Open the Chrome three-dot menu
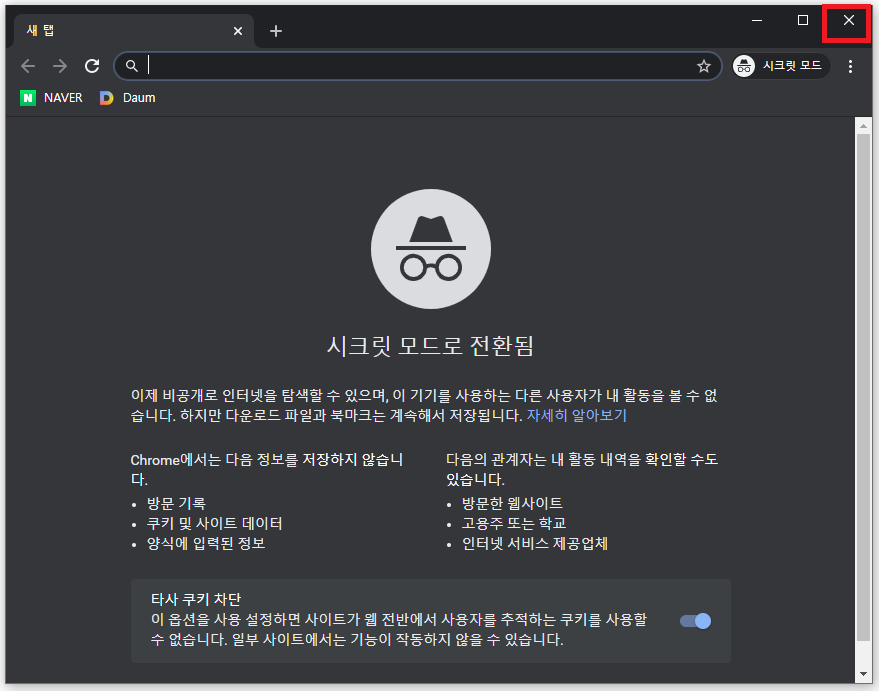 (x=850, y=66)
